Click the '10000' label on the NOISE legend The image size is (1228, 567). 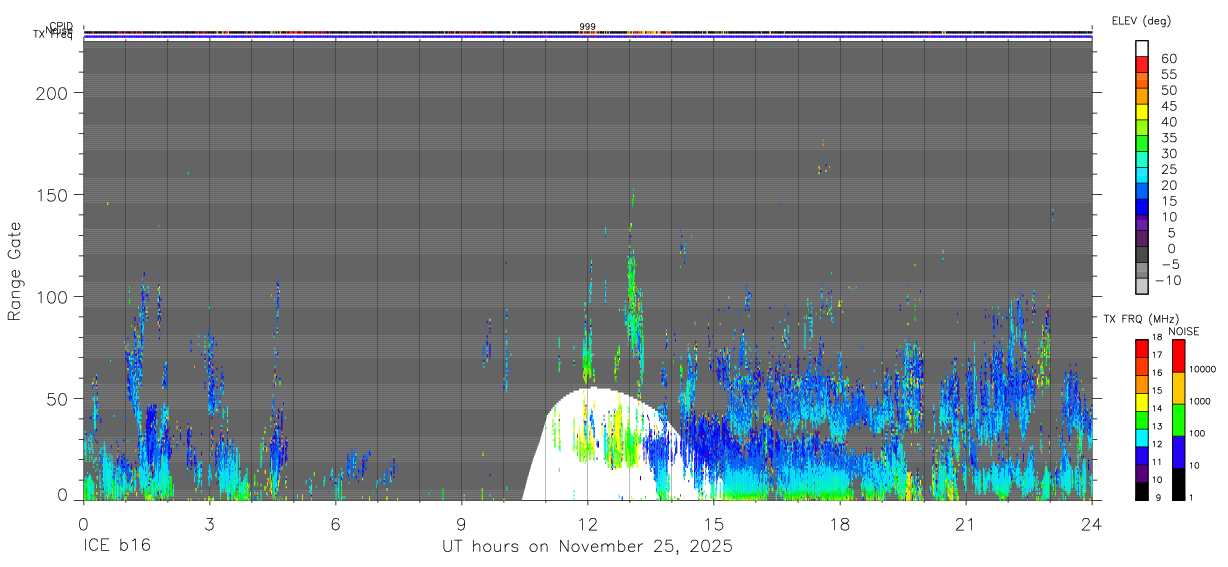[x=1203, y=371]
